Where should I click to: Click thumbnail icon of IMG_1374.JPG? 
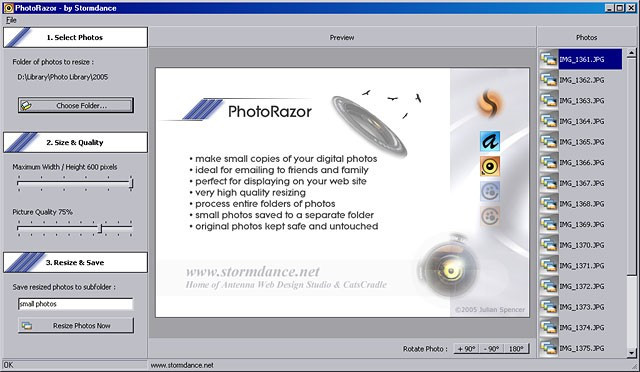point(549,327)
